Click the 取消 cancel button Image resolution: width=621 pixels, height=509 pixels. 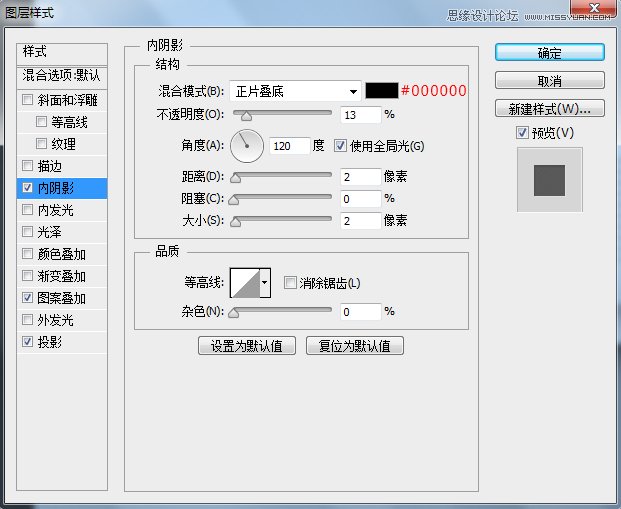[x=550, y=80]
